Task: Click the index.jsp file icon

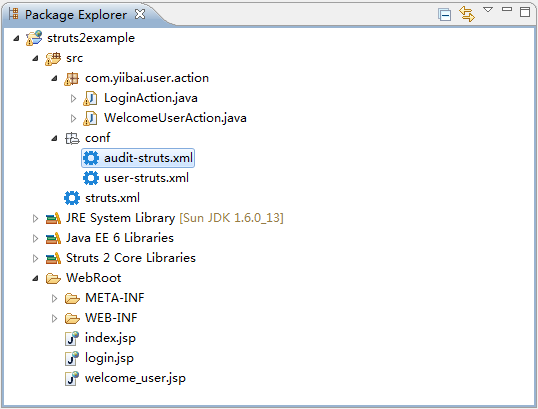Action: click(x=72, y=338)
